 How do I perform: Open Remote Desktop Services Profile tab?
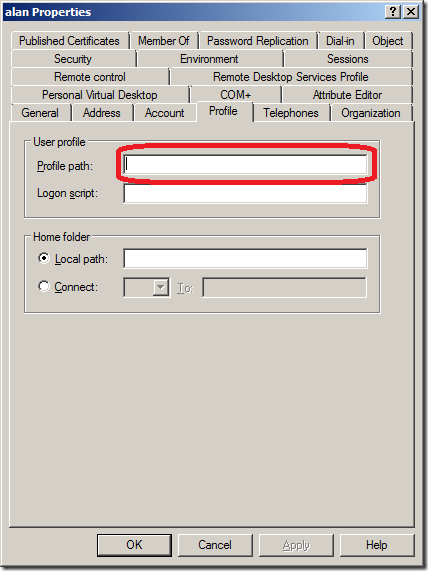coord(291,77)
